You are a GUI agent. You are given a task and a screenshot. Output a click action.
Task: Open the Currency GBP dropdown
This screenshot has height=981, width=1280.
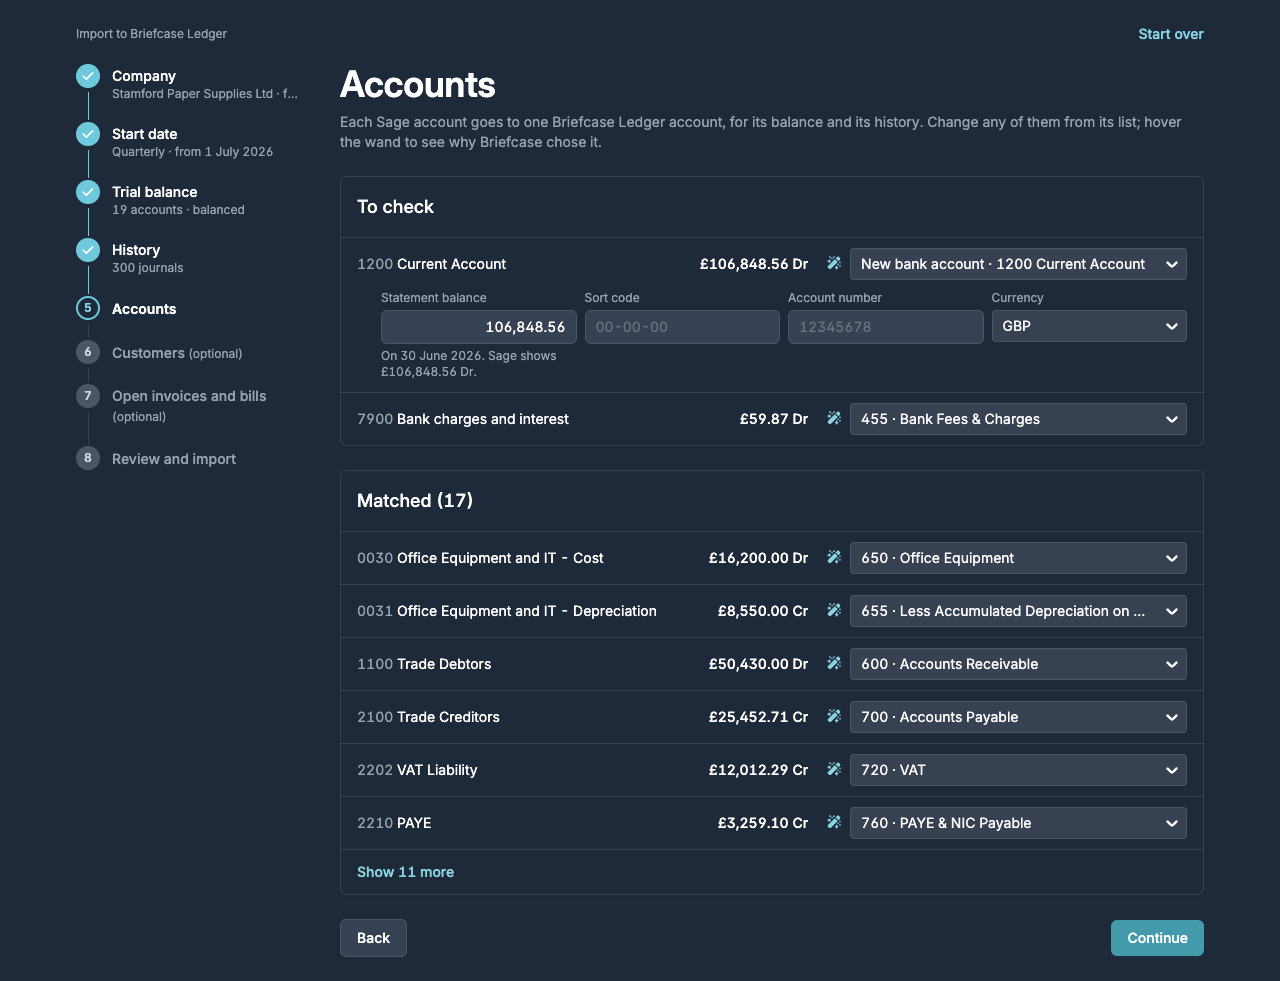point(1089,326)
